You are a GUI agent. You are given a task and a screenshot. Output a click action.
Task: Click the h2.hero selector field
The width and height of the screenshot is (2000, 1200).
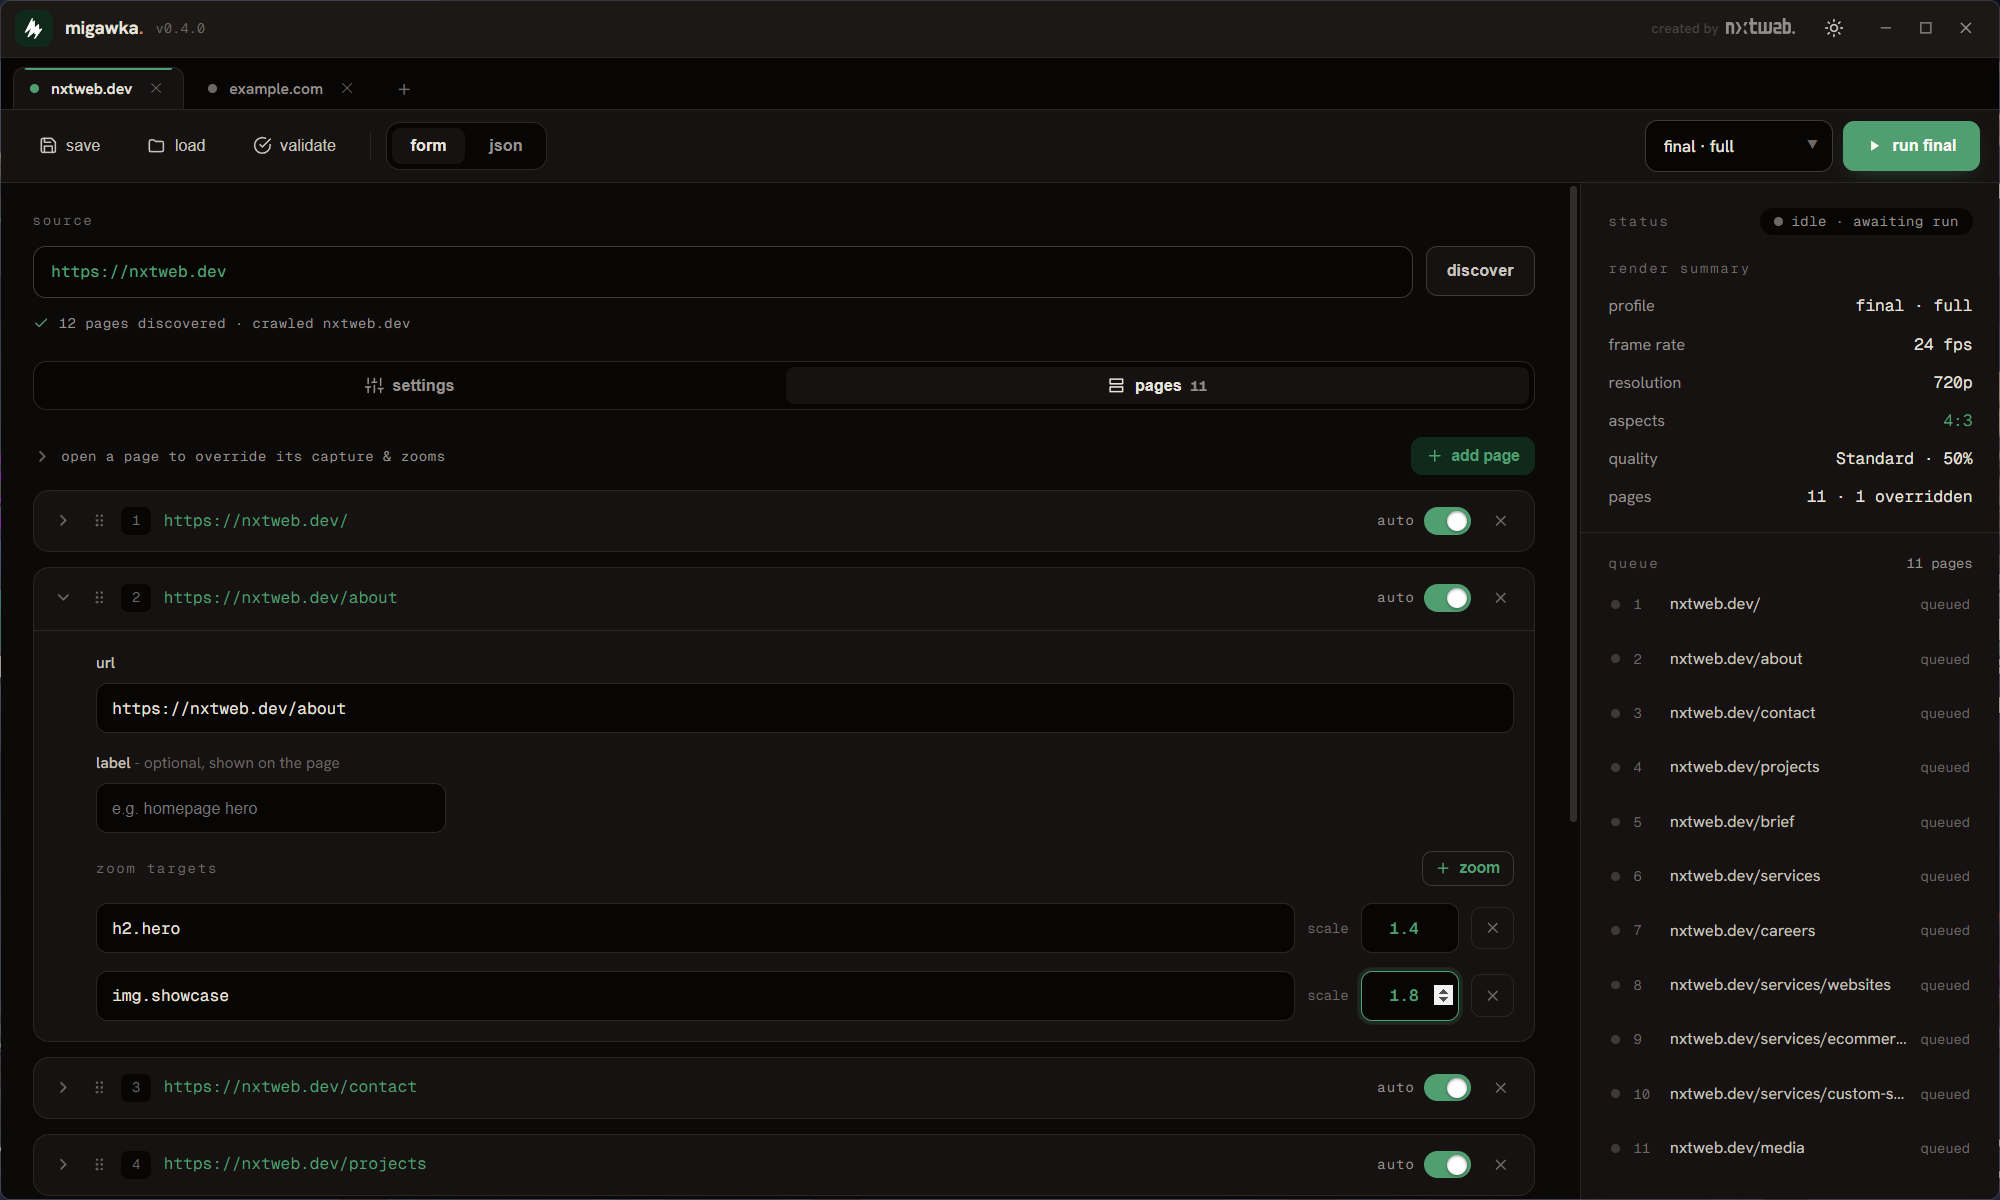click(x=695, y=928)
